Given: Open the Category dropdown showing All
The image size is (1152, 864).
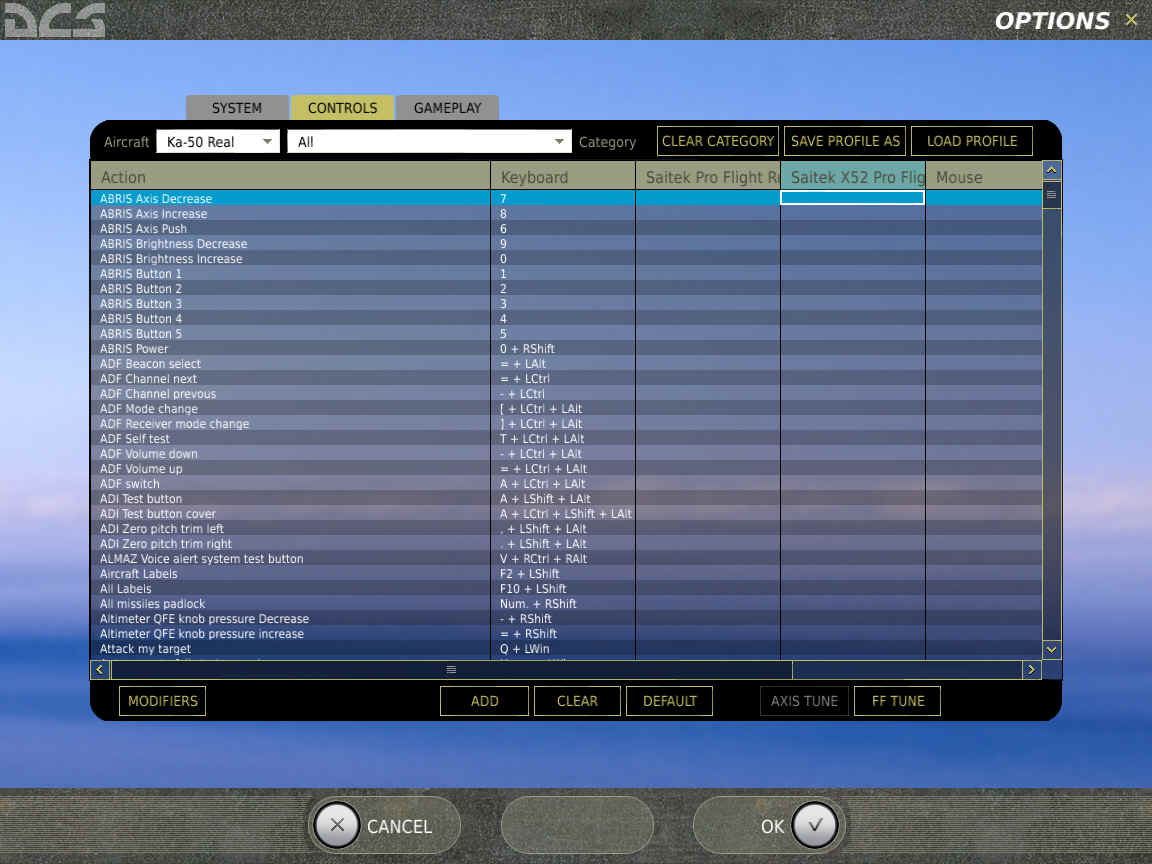Looking at the screenshot, I should tap(429, 142).
